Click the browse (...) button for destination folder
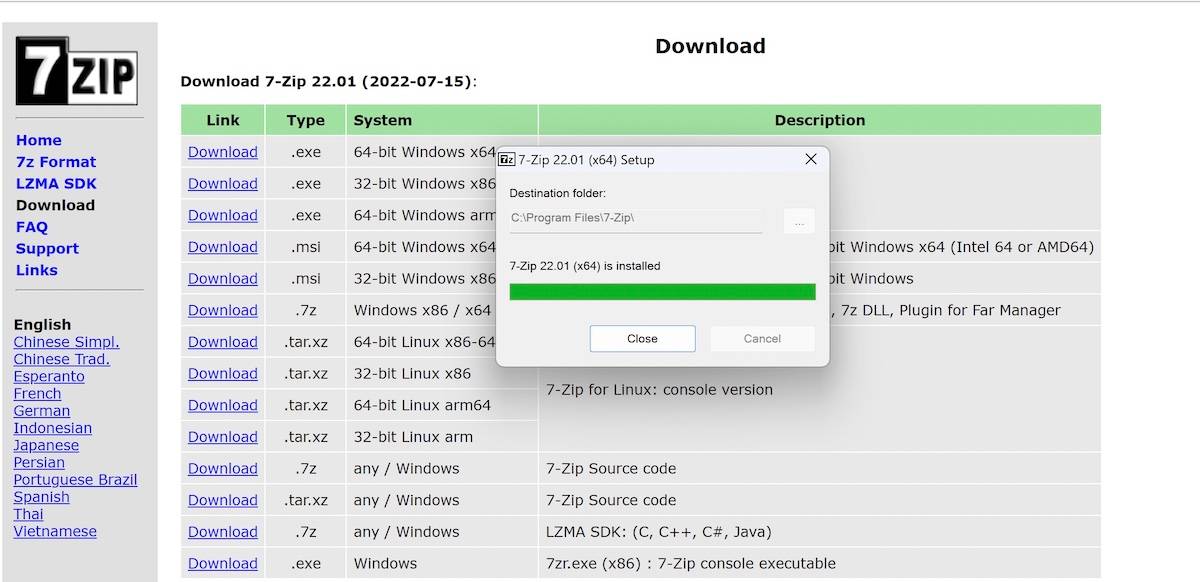Viewport: 1200px width, 582px height. click(799, 222)
